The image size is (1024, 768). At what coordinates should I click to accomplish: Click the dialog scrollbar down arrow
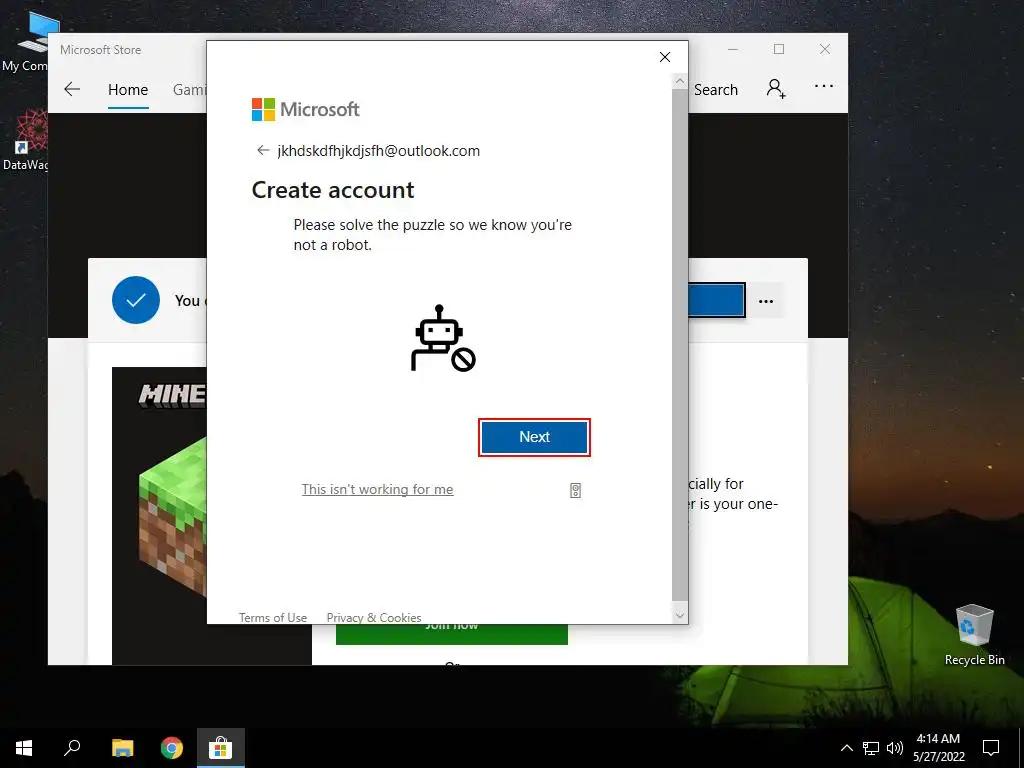[680, 615]
